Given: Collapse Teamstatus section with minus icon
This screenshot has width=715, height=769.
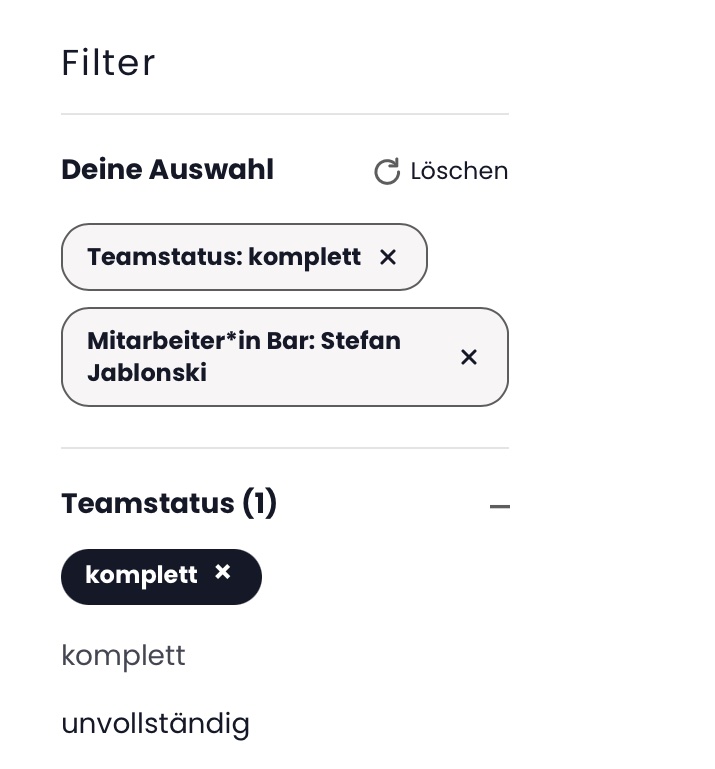Looking at the screenshot, I should point(500,506).
